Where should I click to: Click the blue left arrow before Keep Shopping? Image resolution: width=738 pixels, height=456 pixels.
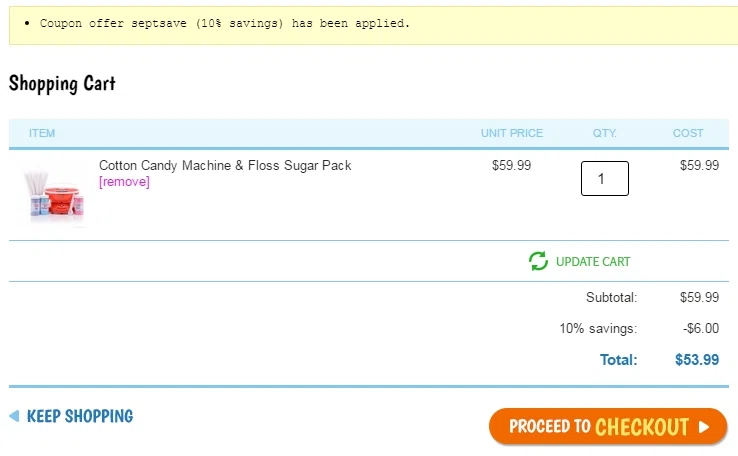[x=14, y=416]
